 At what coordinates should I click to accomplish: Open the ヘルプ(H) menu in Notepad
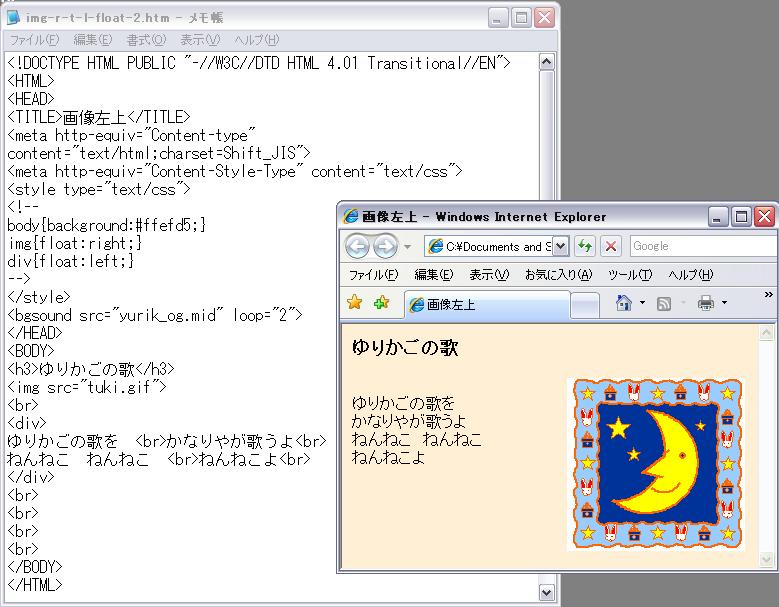pyautogui.click(x=257, y=40)
